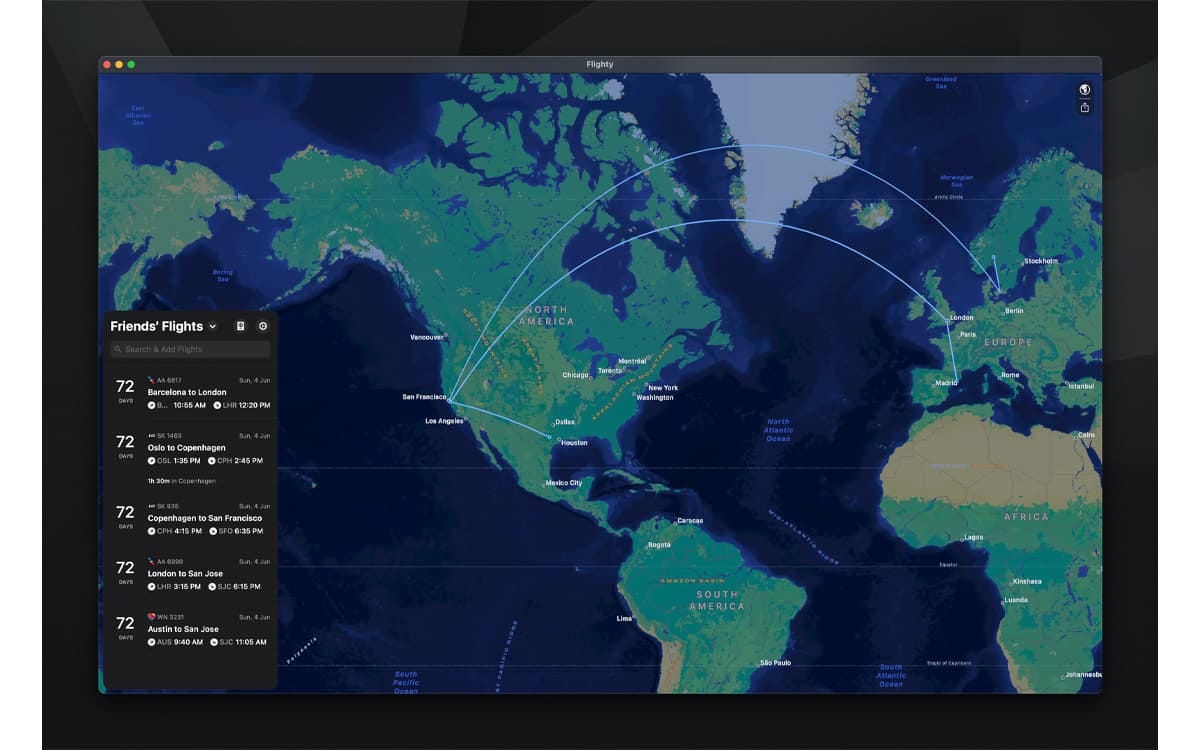This screenshot has width=1200, height=750.
Task: Click the departure icon next to LHR 3:15 PM
Action: [x=152, y=587]
